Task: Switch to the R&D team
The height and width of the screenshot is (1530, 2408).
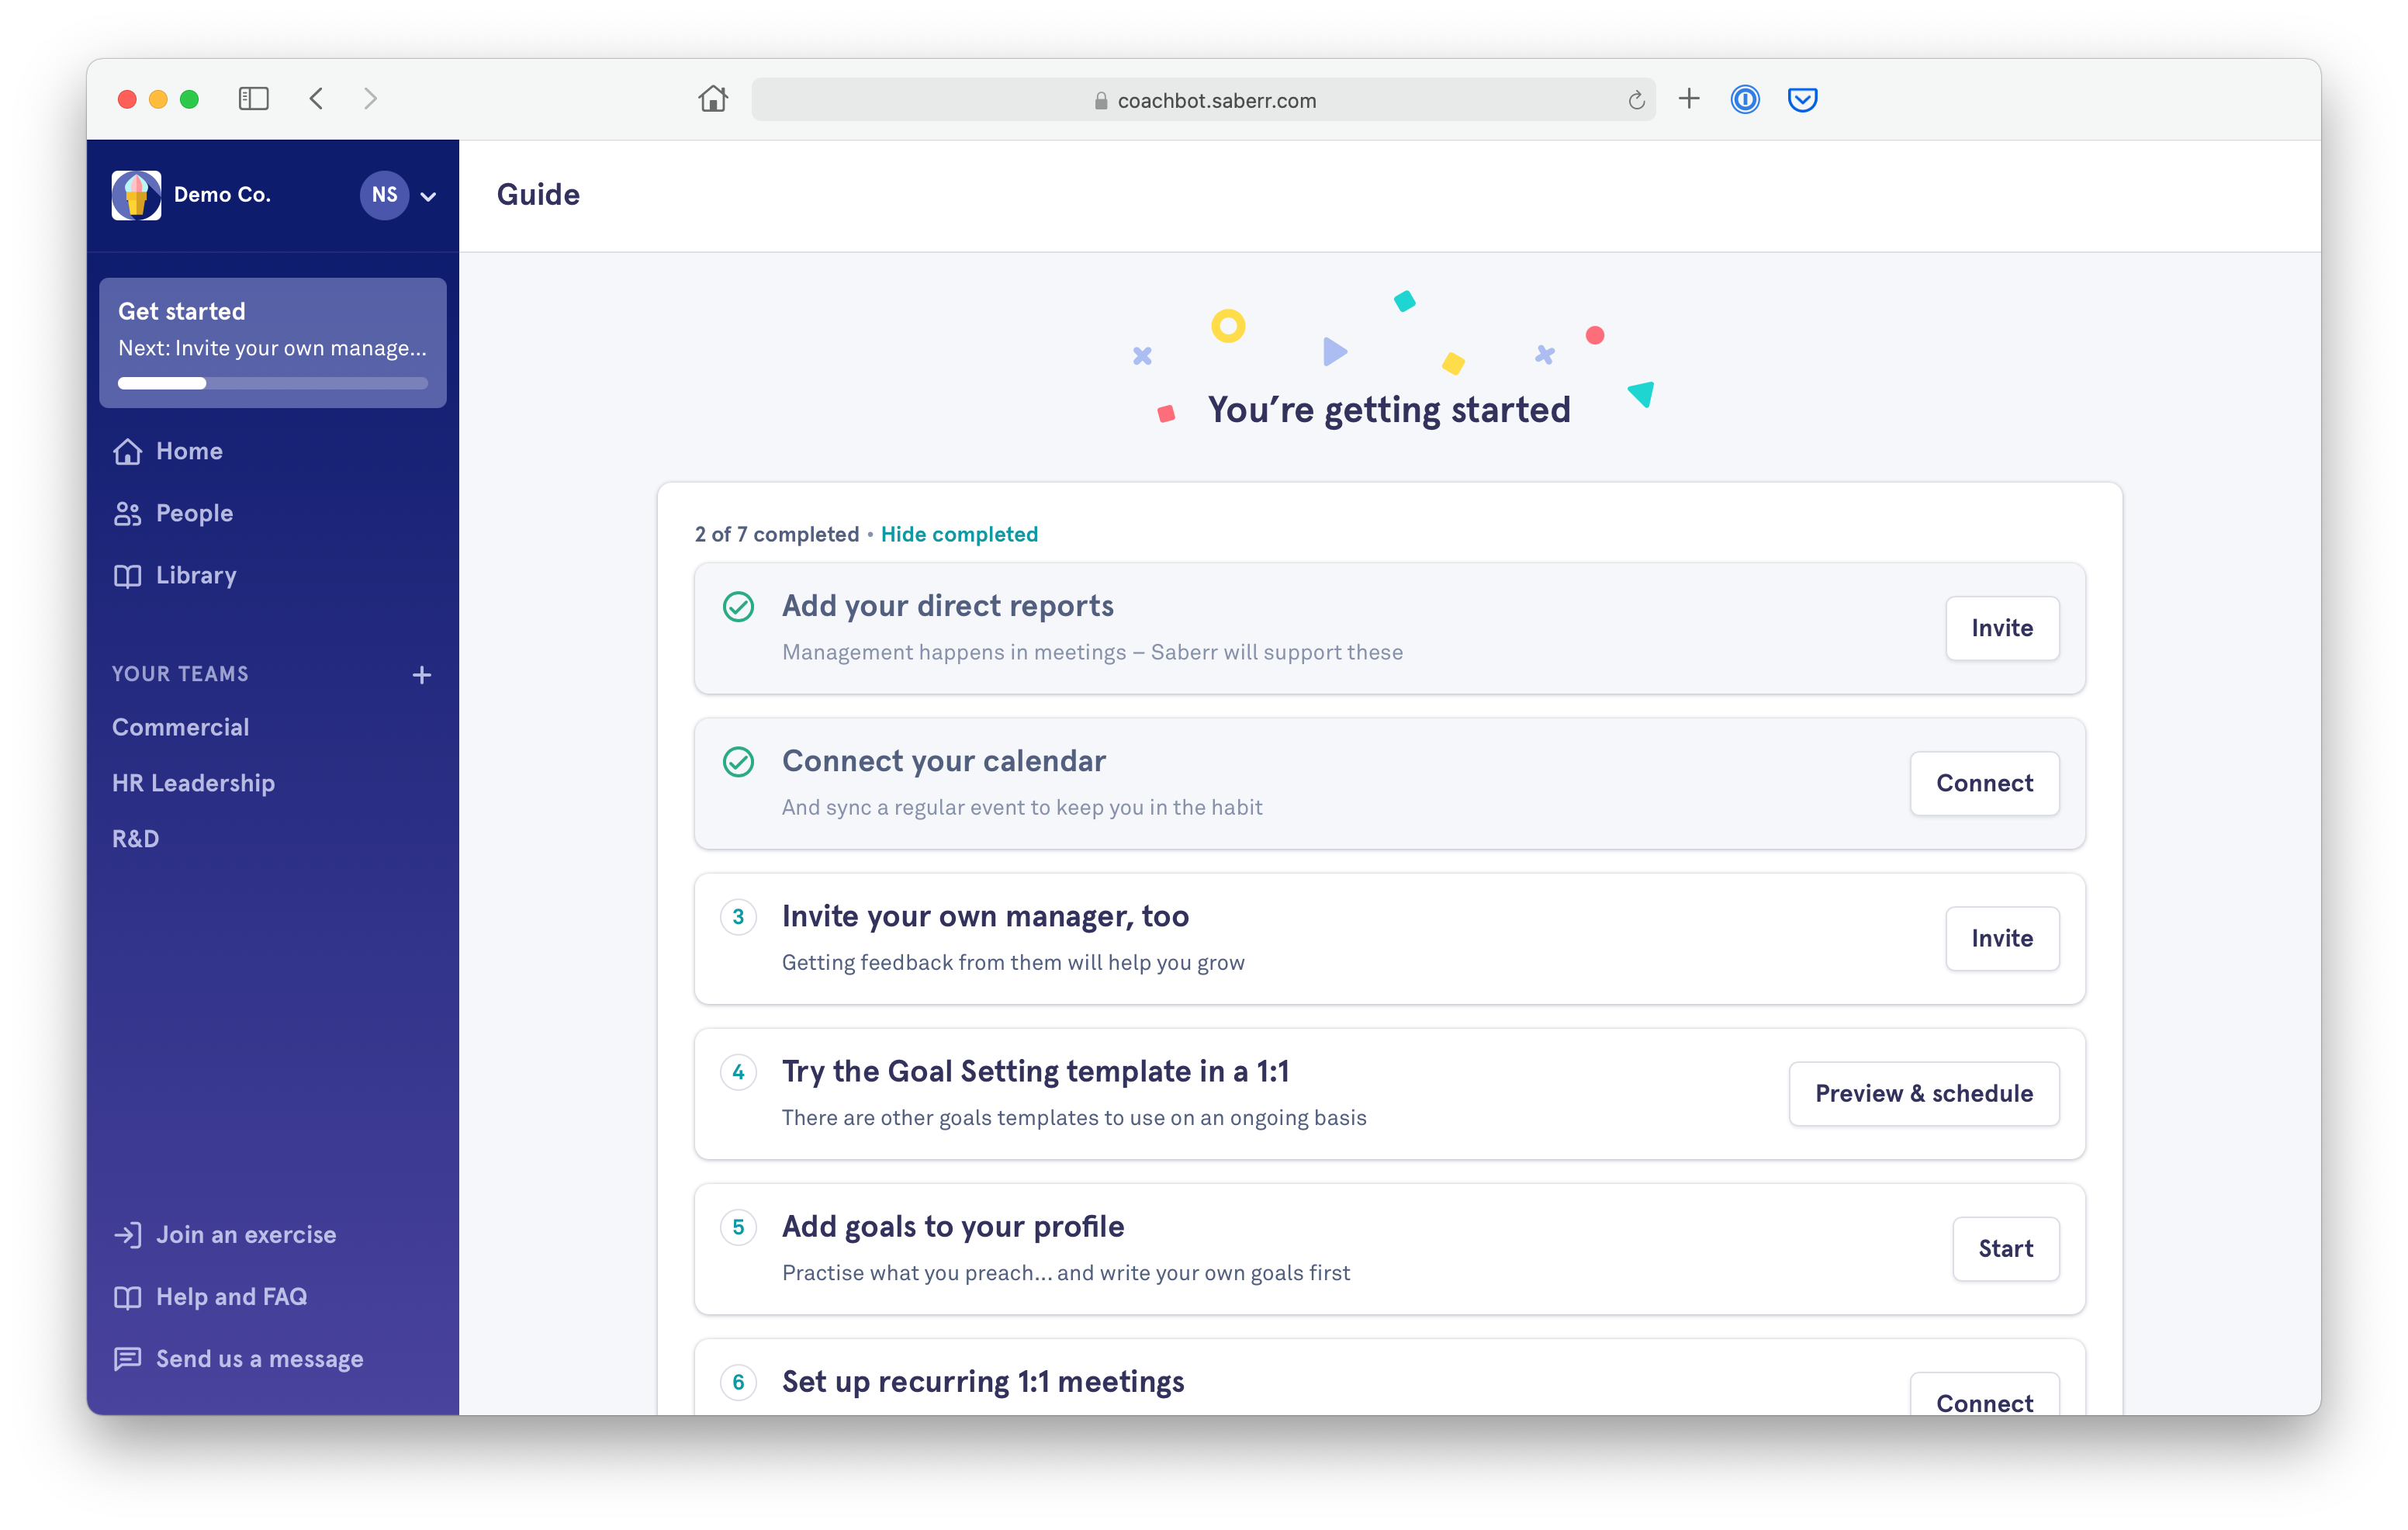Action: (x=136, y=839)
